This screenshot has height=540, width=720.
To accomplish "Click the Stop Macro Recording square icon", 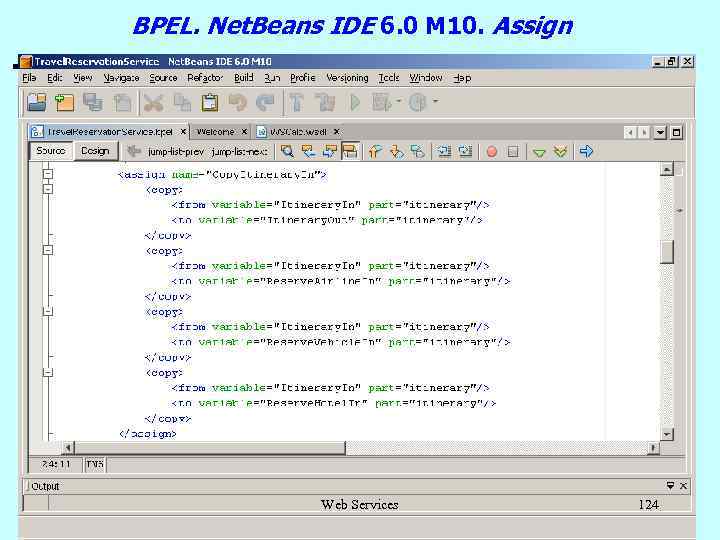I will point(513,152).
